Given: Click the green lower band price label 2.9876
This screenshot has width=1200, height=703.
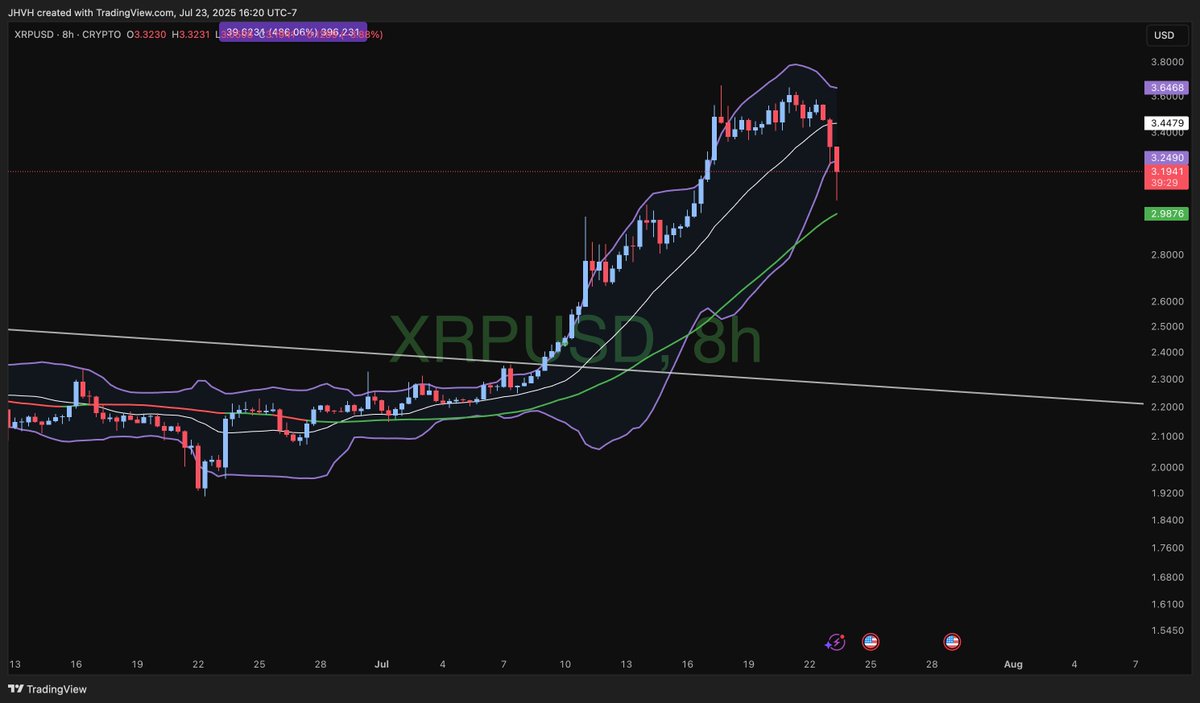Looking at the screenshot, I should point(1166,213).
